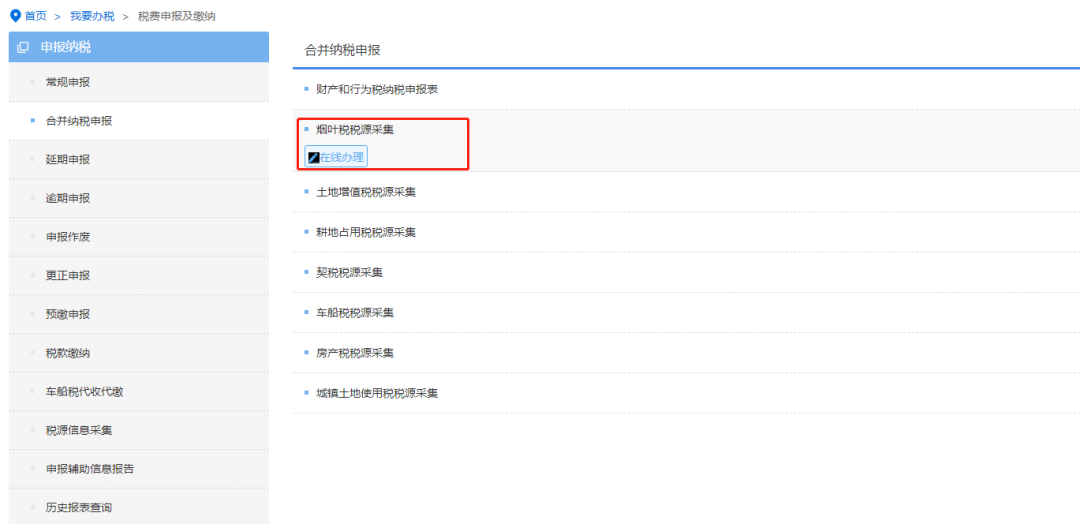This screenshot has width=1080, height=524.
Task: Select 车船税代收代缴 sidebar item
Action: 138,392
